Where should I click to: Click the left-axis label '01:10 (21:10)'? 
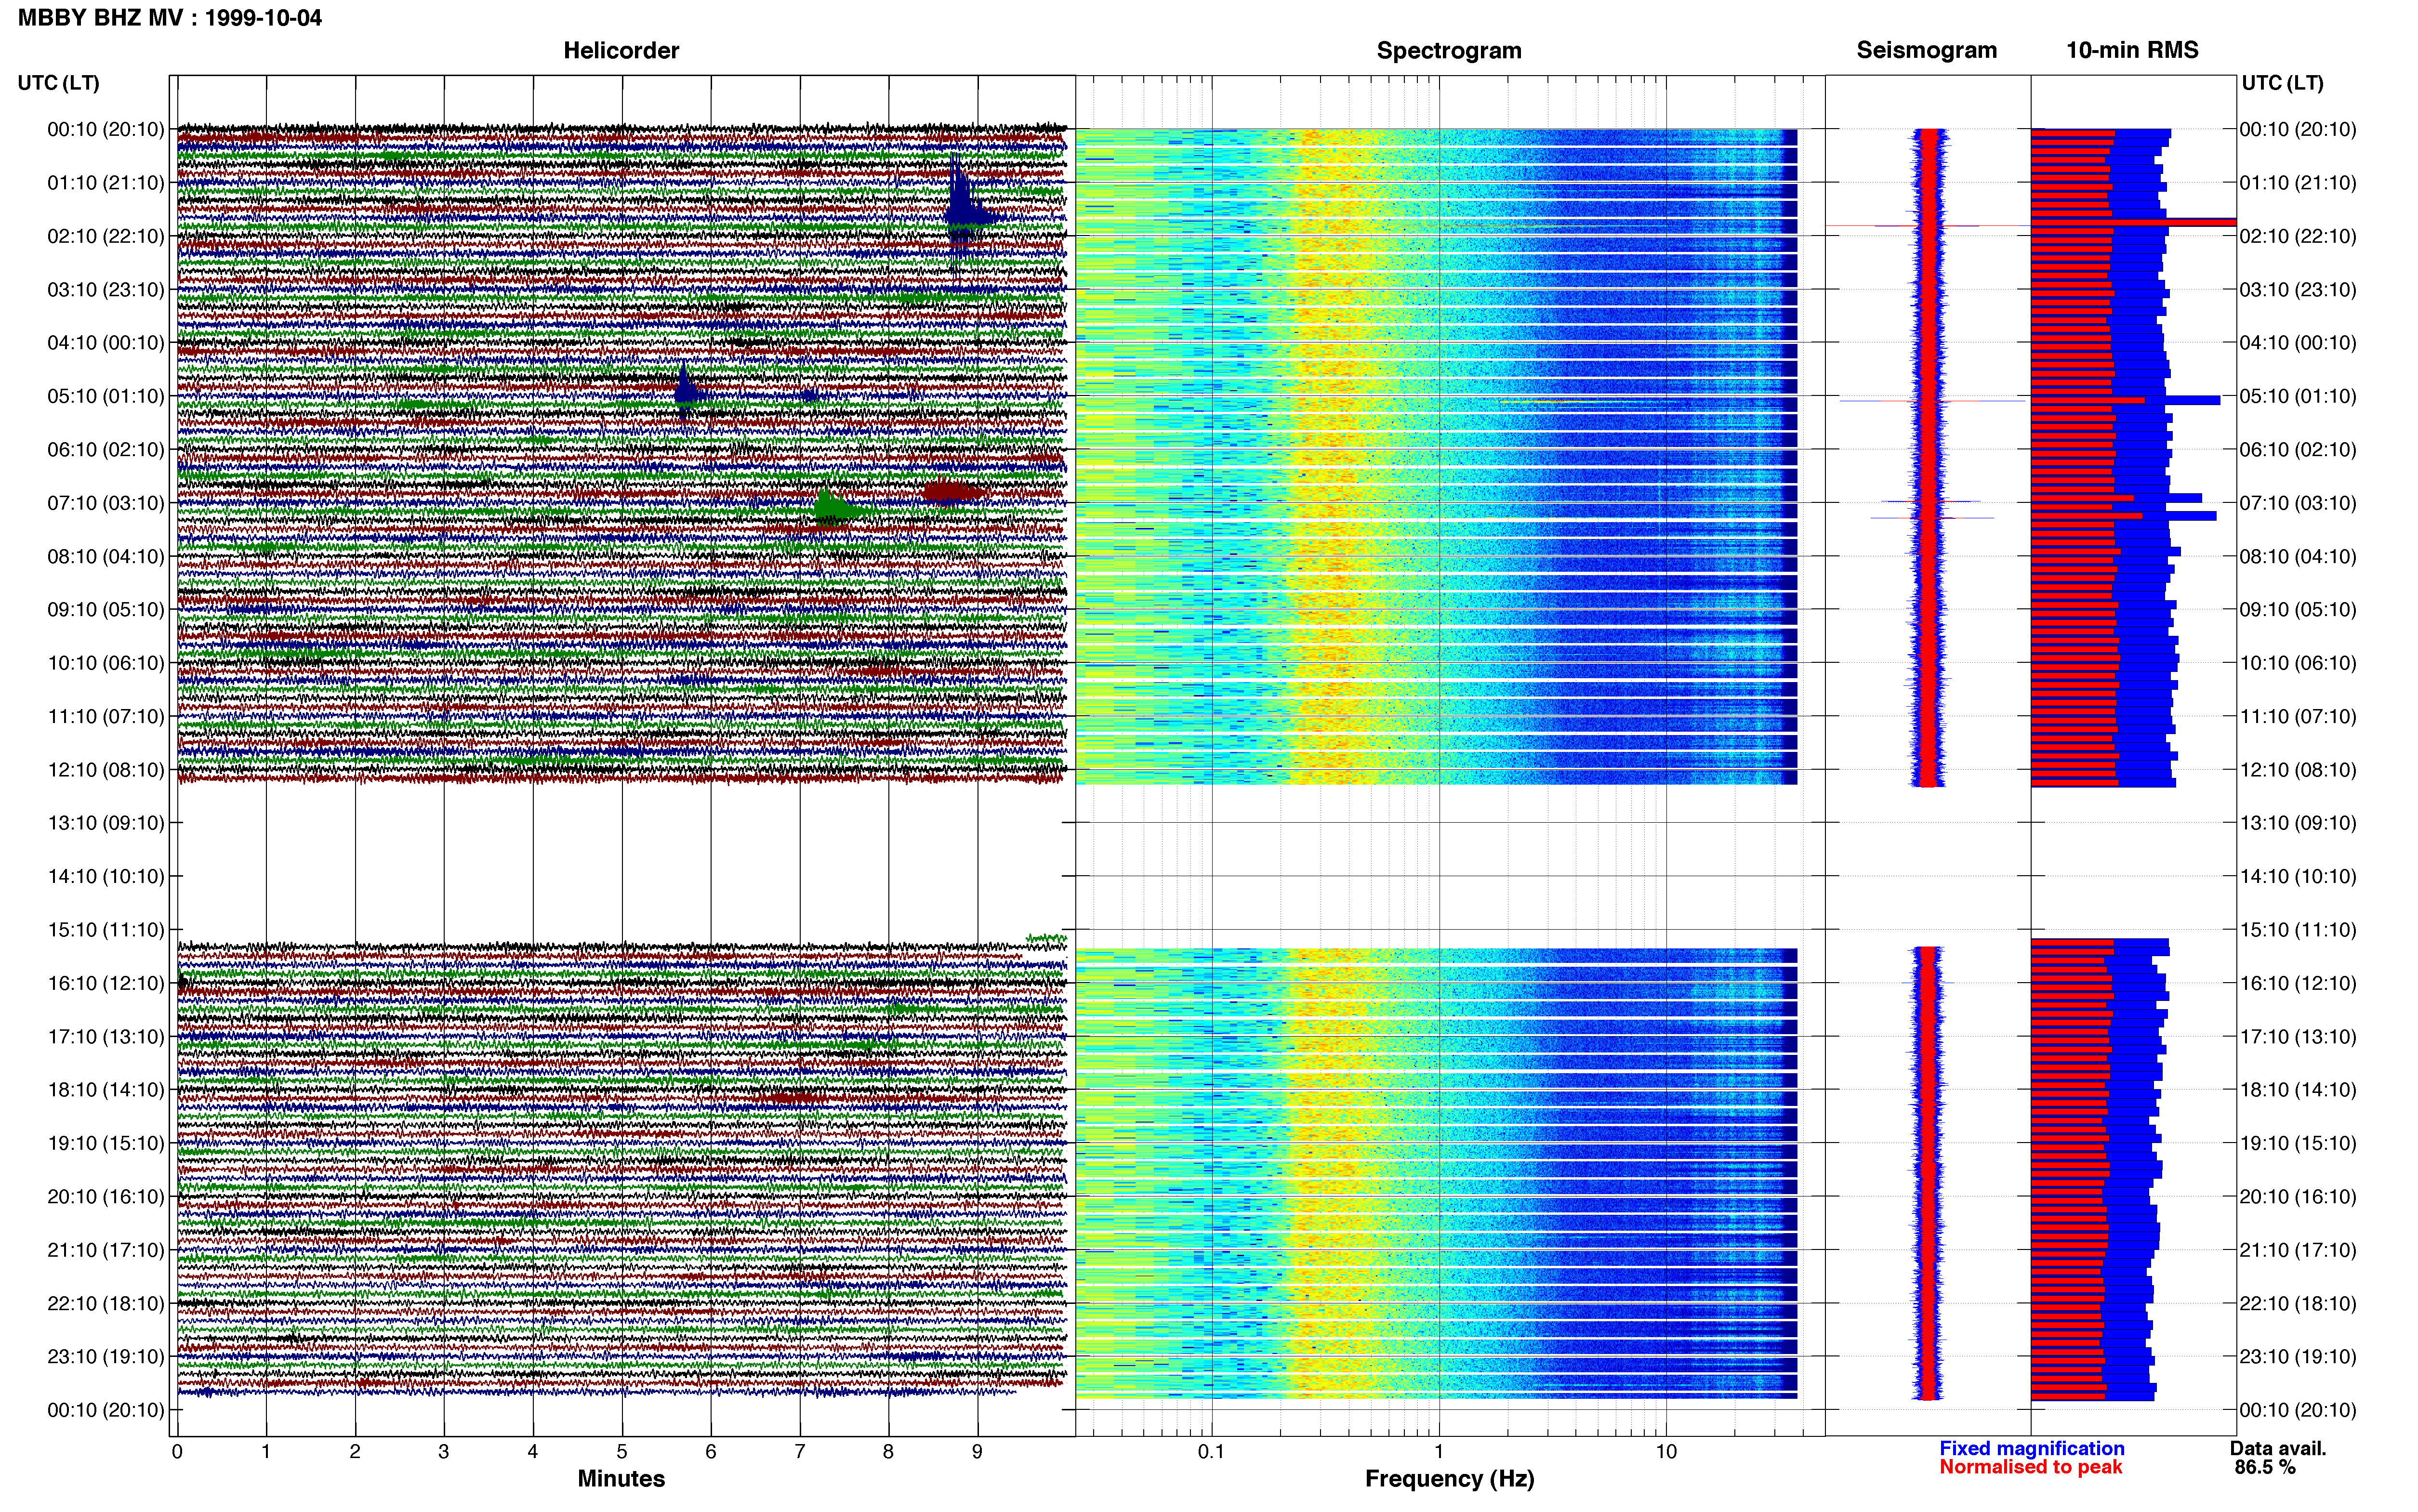106,183
